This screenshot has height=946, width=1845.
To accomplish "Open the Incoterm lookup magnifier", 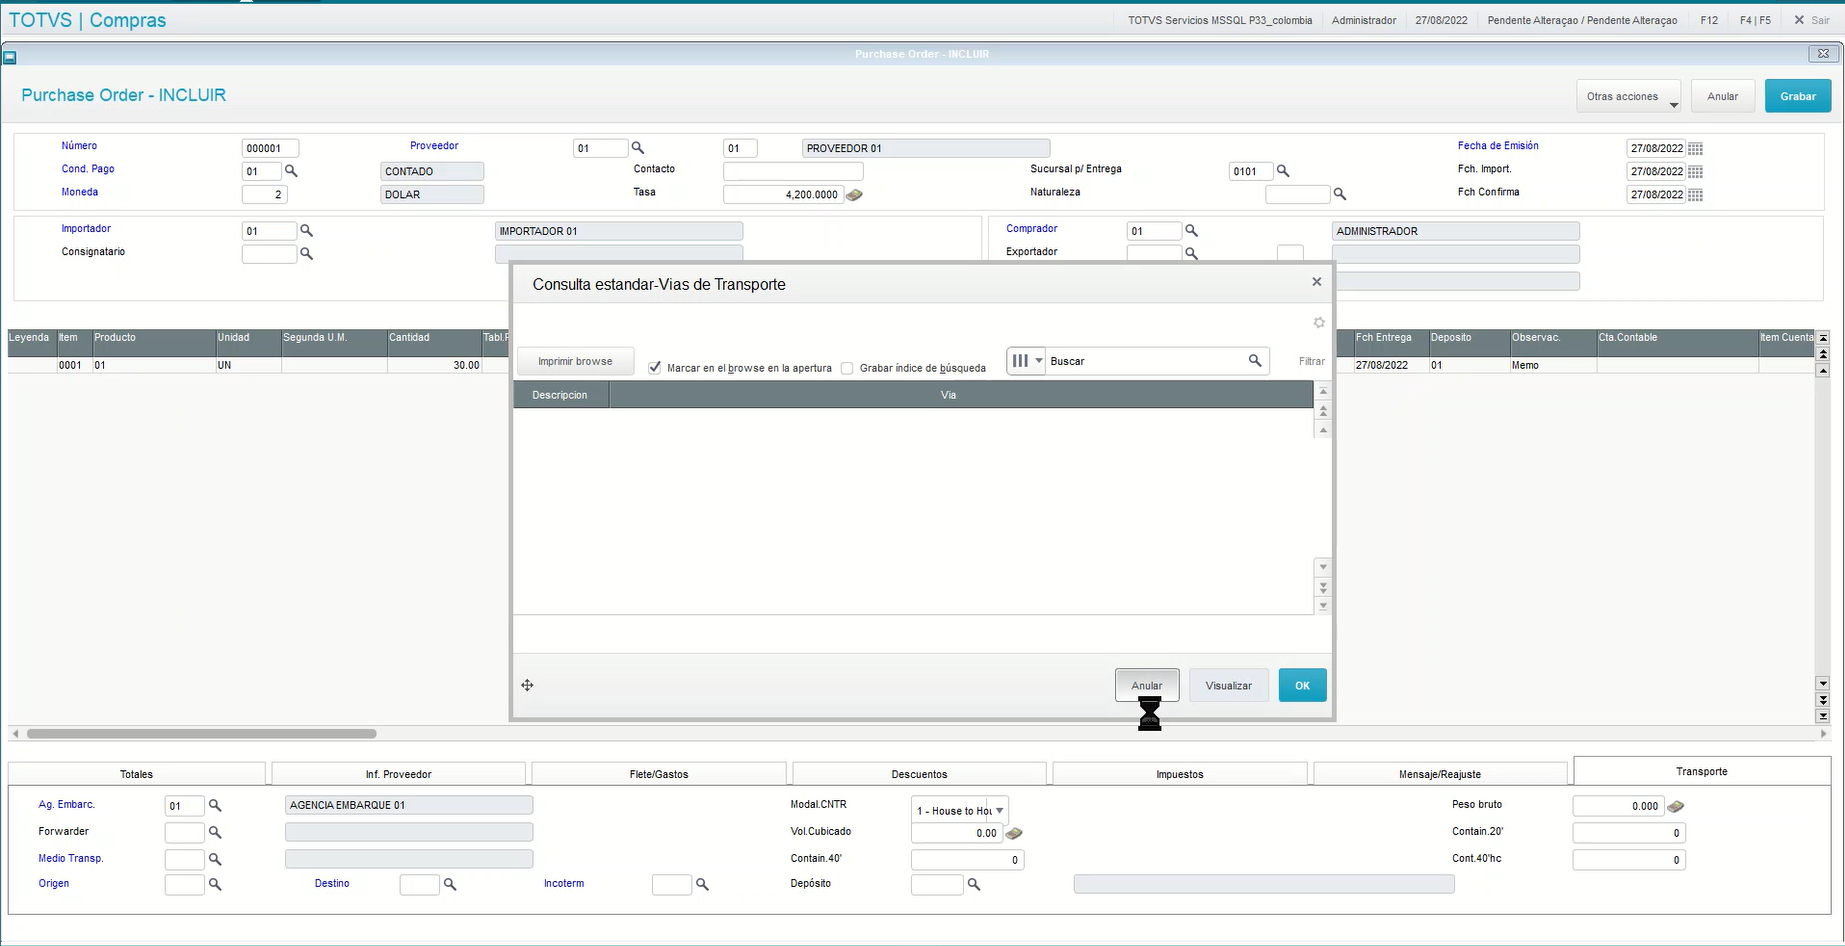I will [x=703, y=884].
